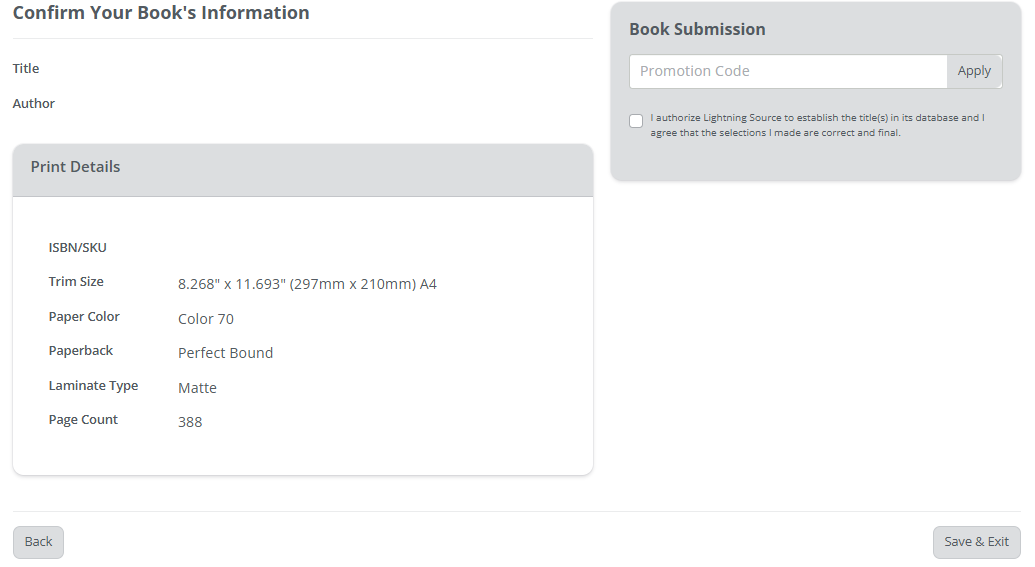Viewport: 1035px width, 567px height.
Task: Select the A4 trim size value
Action: 307,284
